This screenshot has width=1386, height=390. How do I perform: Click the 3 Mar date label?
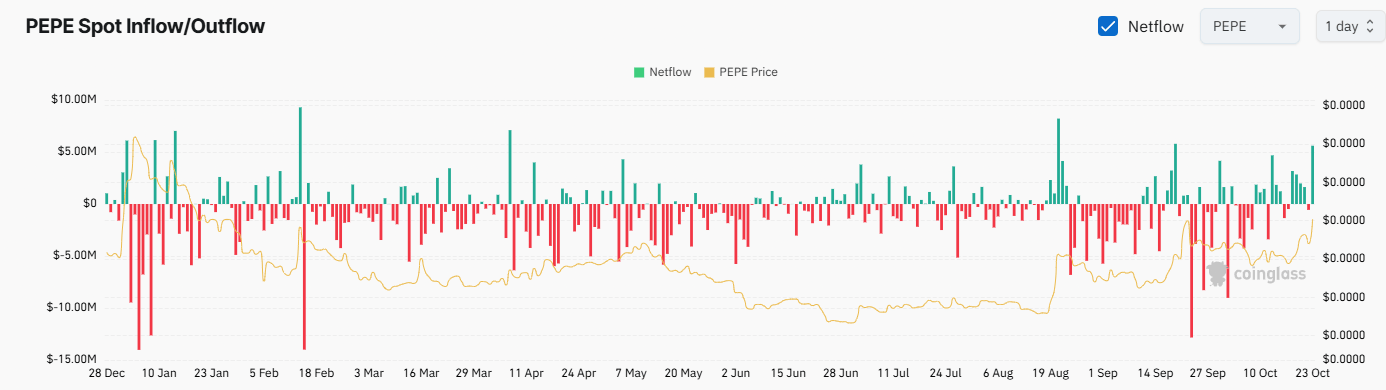tap(369, 373)
